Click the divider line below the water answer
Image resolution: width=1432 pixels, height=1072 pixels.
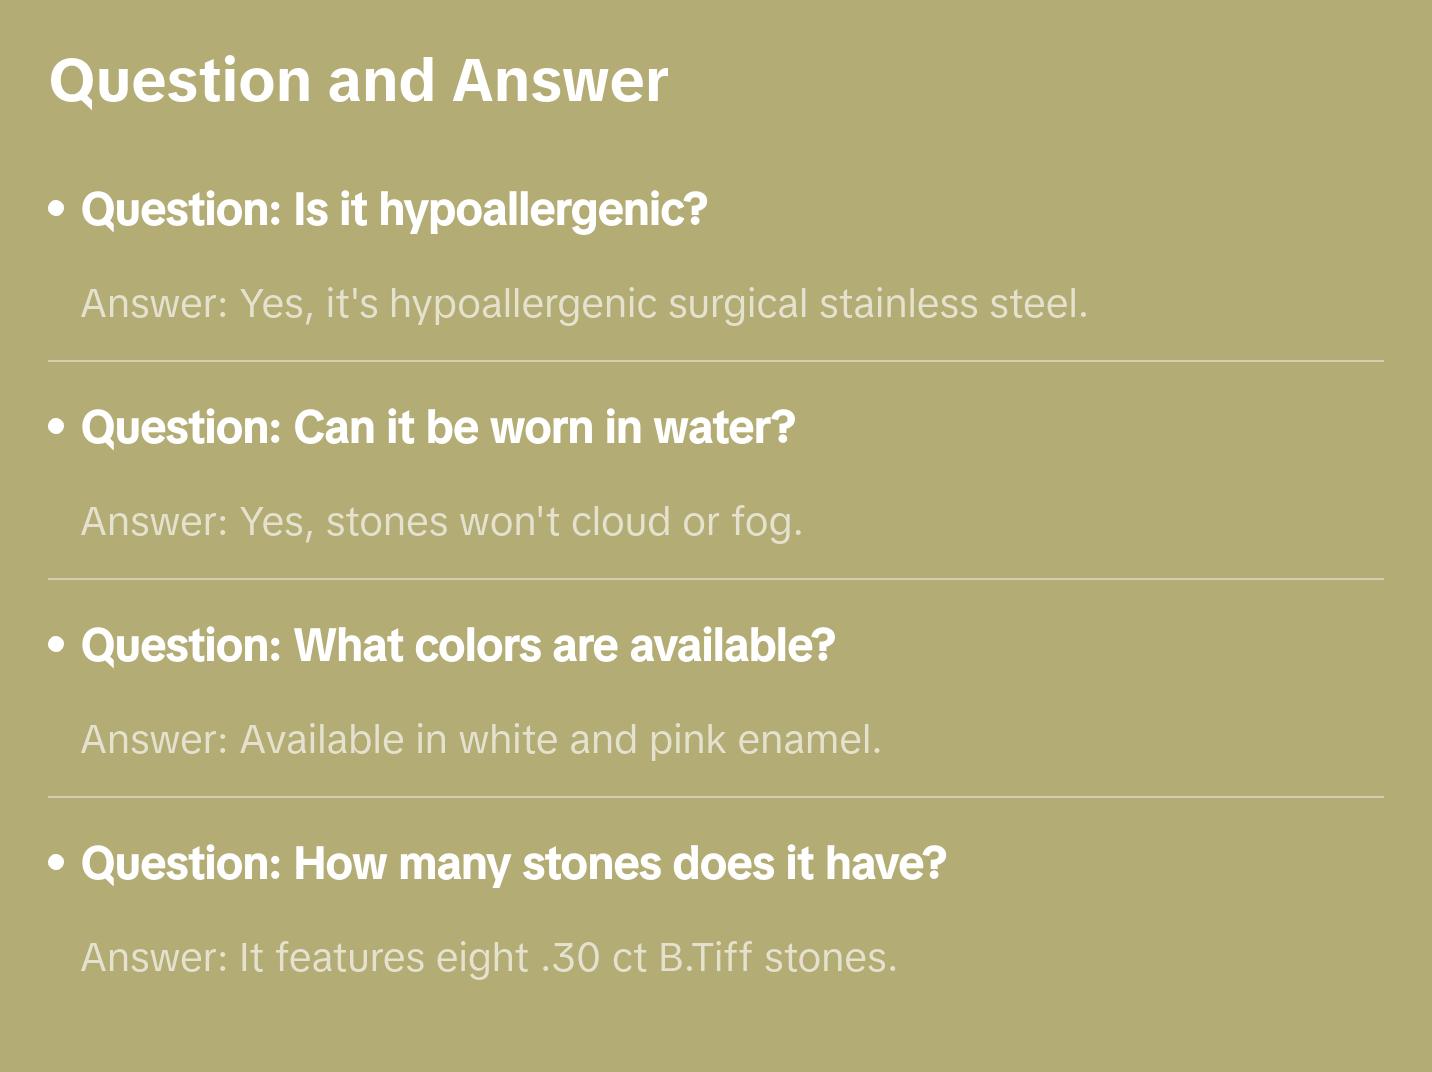tap(716, 579)
